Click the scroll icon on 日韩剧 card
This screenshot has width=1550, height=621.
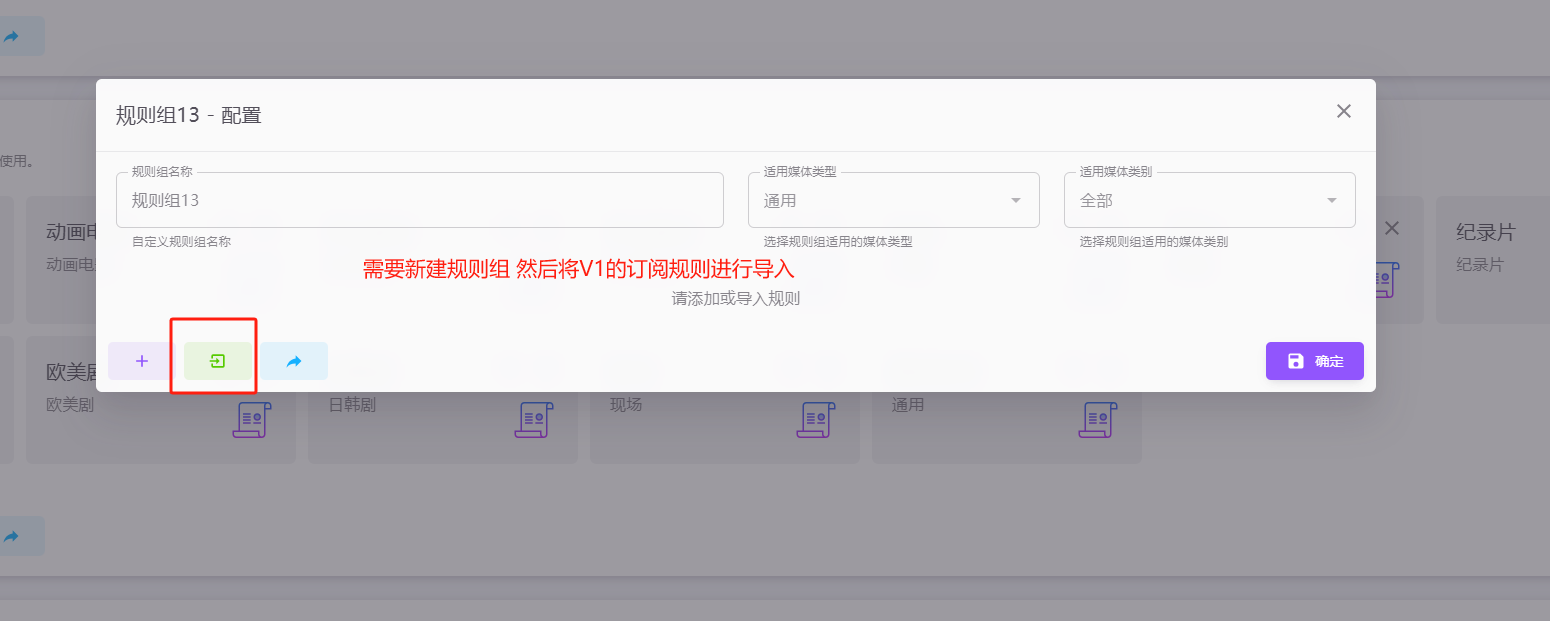pos(533,419)
